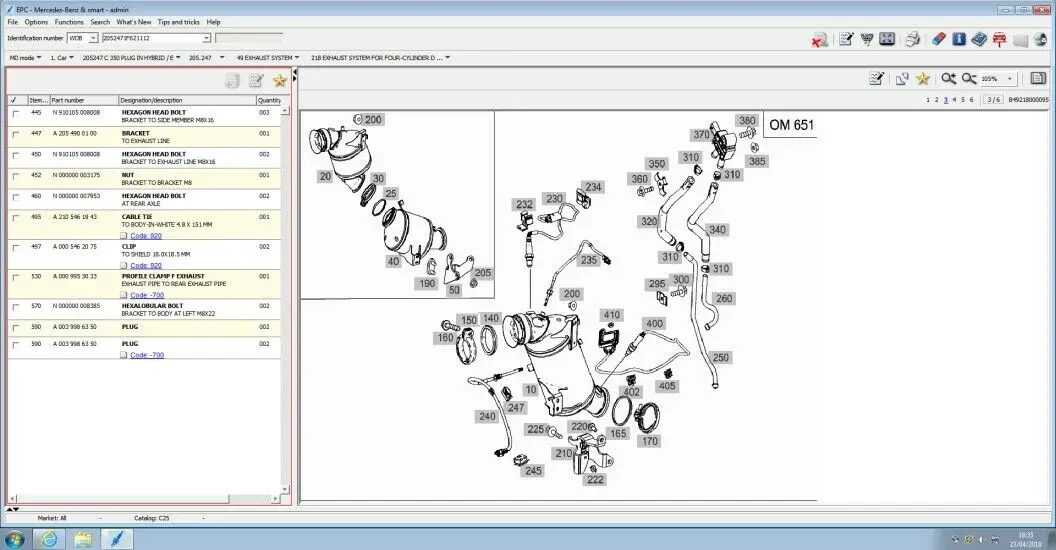Open Code: 920 link under clip
This screenshot has height=550, width=1056.
[145, 265]
